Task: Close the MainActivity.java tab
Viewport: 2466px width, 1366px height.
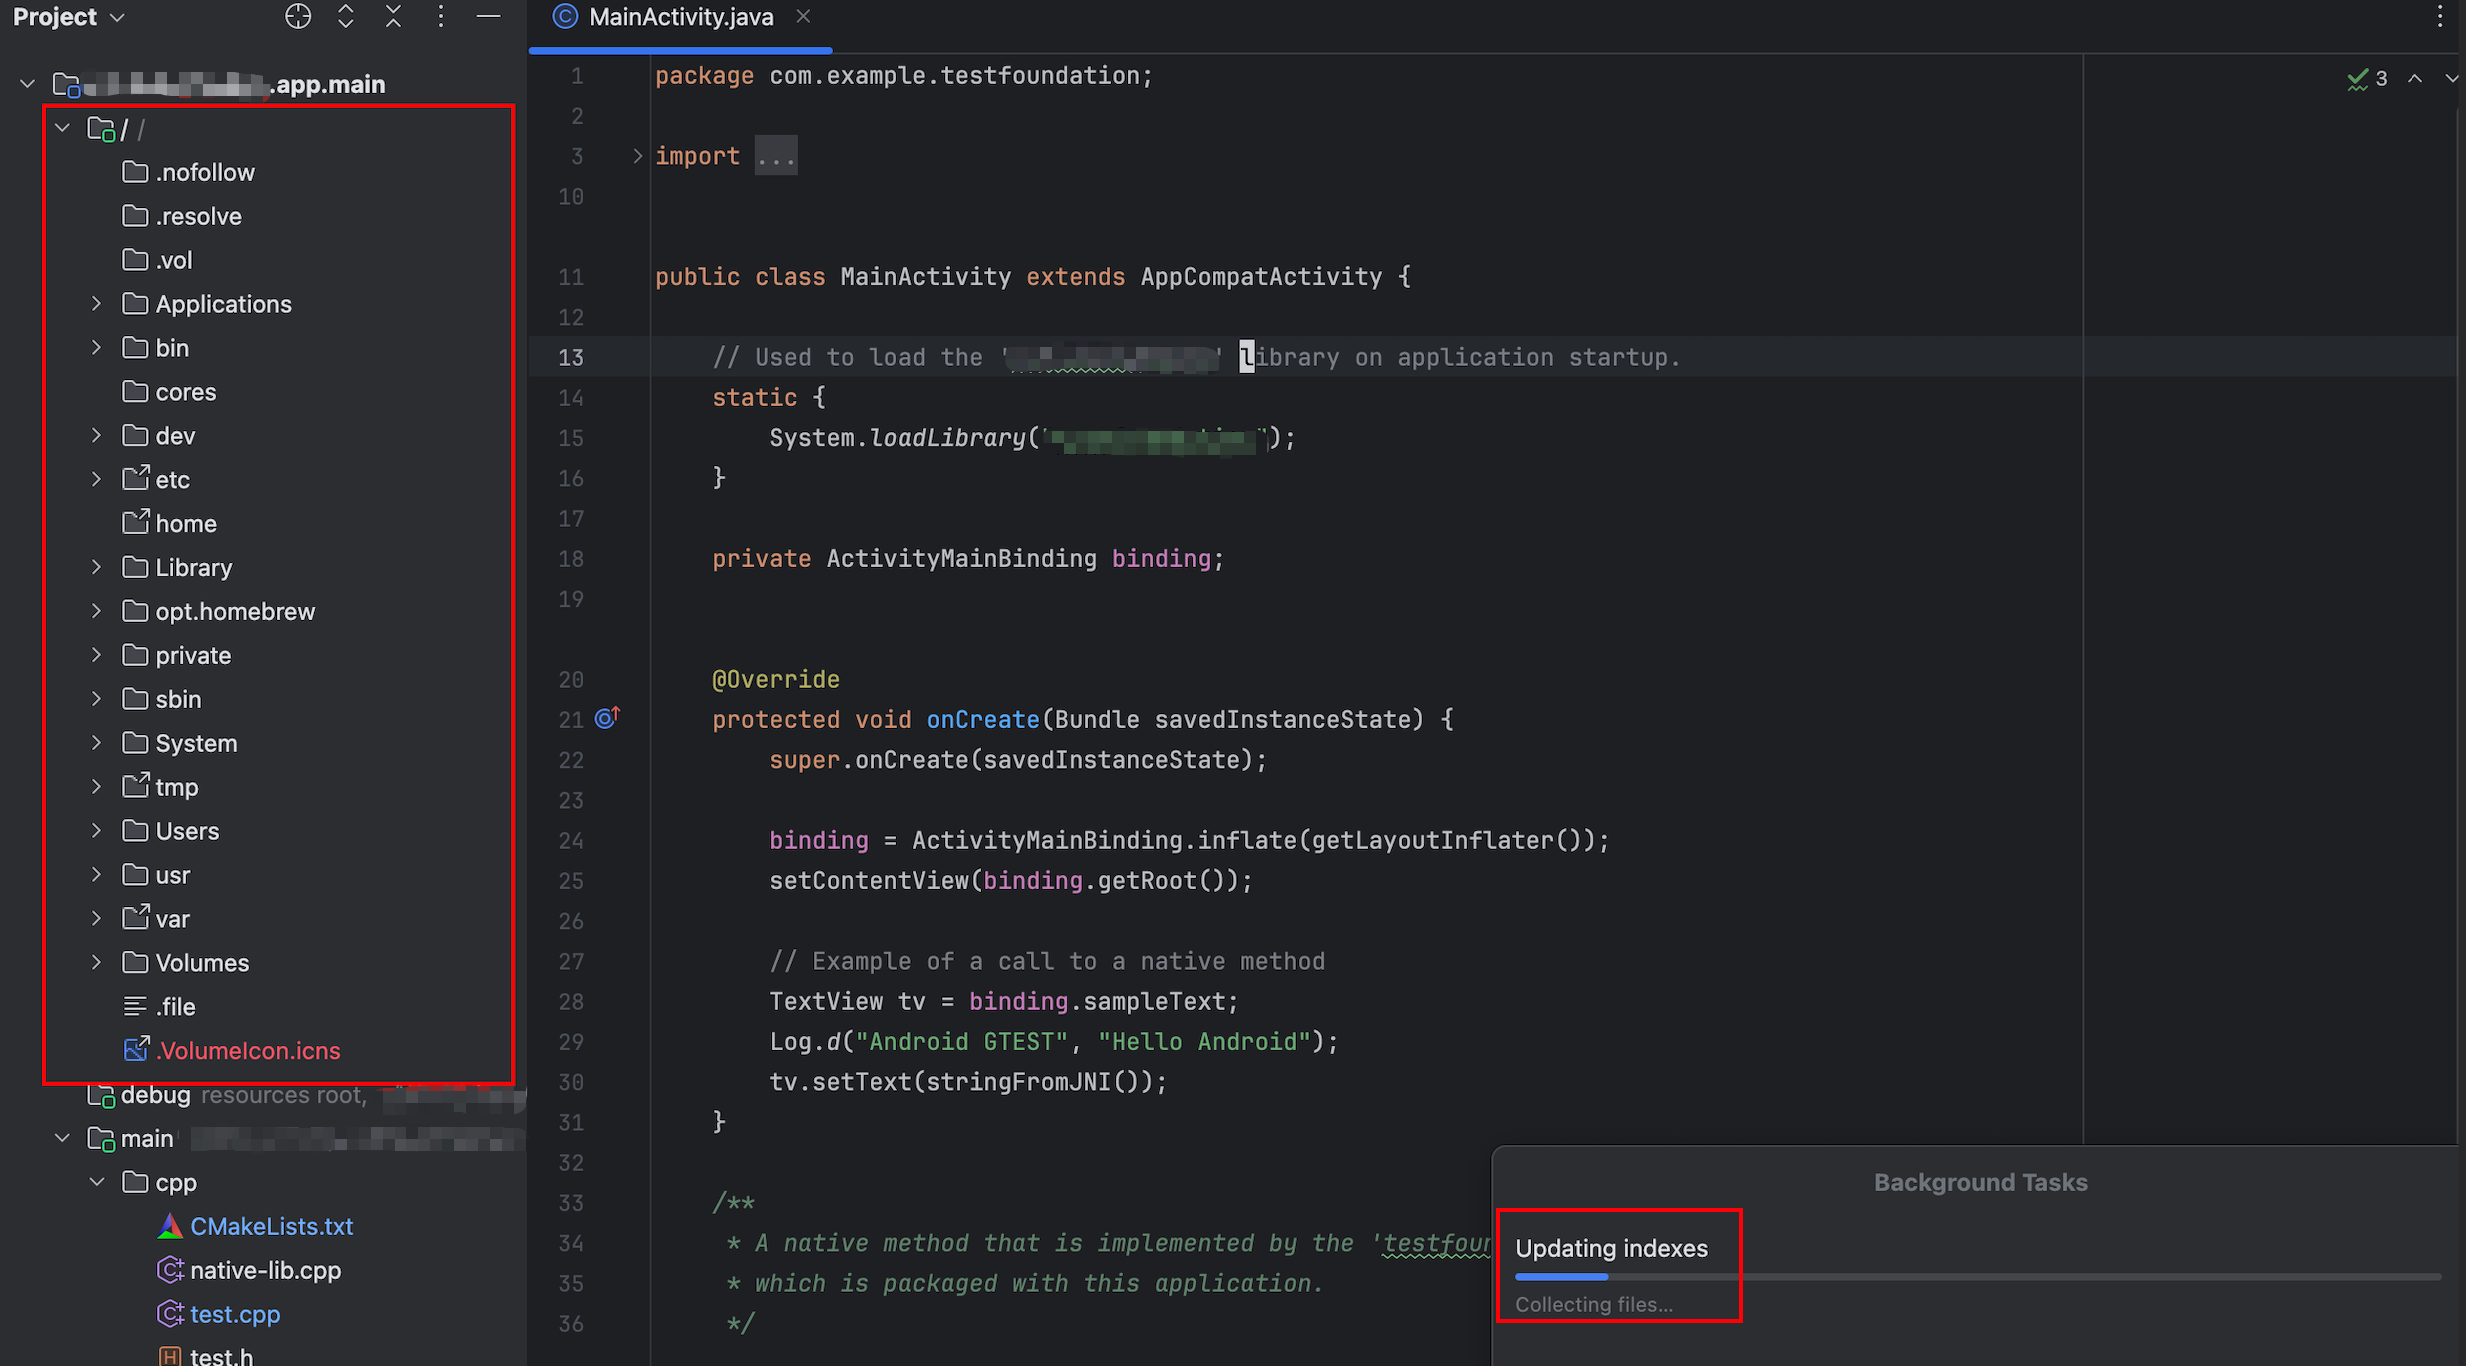Action: (803, 17)
